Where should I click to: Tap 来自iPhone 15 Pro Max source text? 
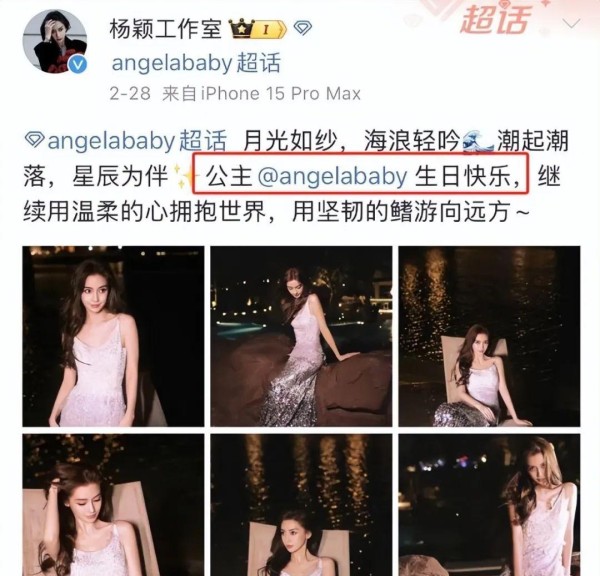pos(261,94)
